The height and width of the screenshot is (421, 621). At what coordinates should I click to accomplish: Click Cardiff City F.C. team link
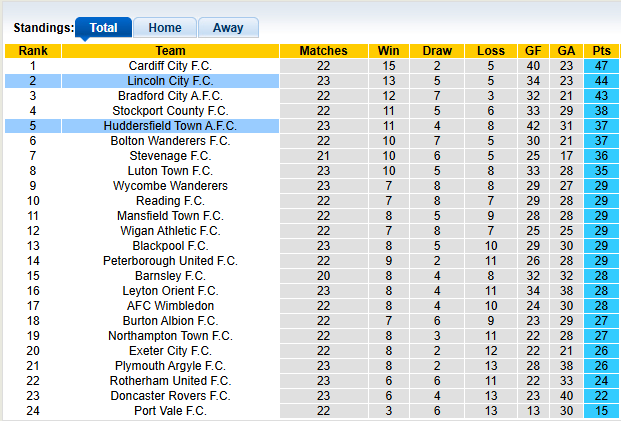click(x=170, y=66)
